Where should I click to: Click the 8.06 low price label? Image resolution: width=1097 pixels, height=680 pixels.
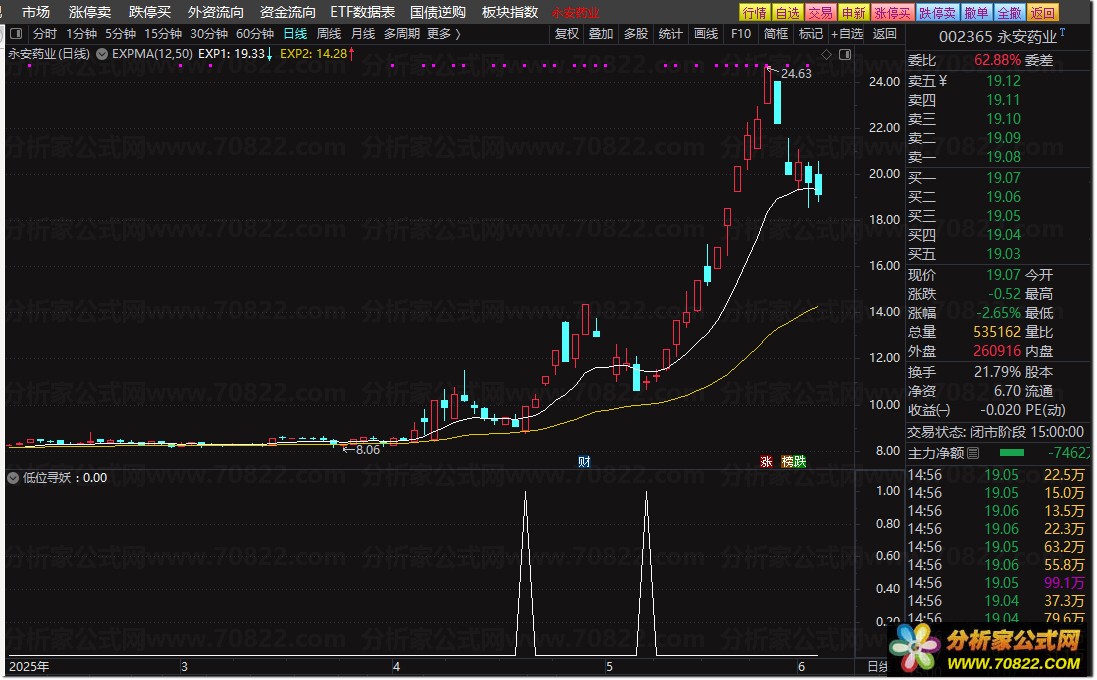click(x=367, y=450)
